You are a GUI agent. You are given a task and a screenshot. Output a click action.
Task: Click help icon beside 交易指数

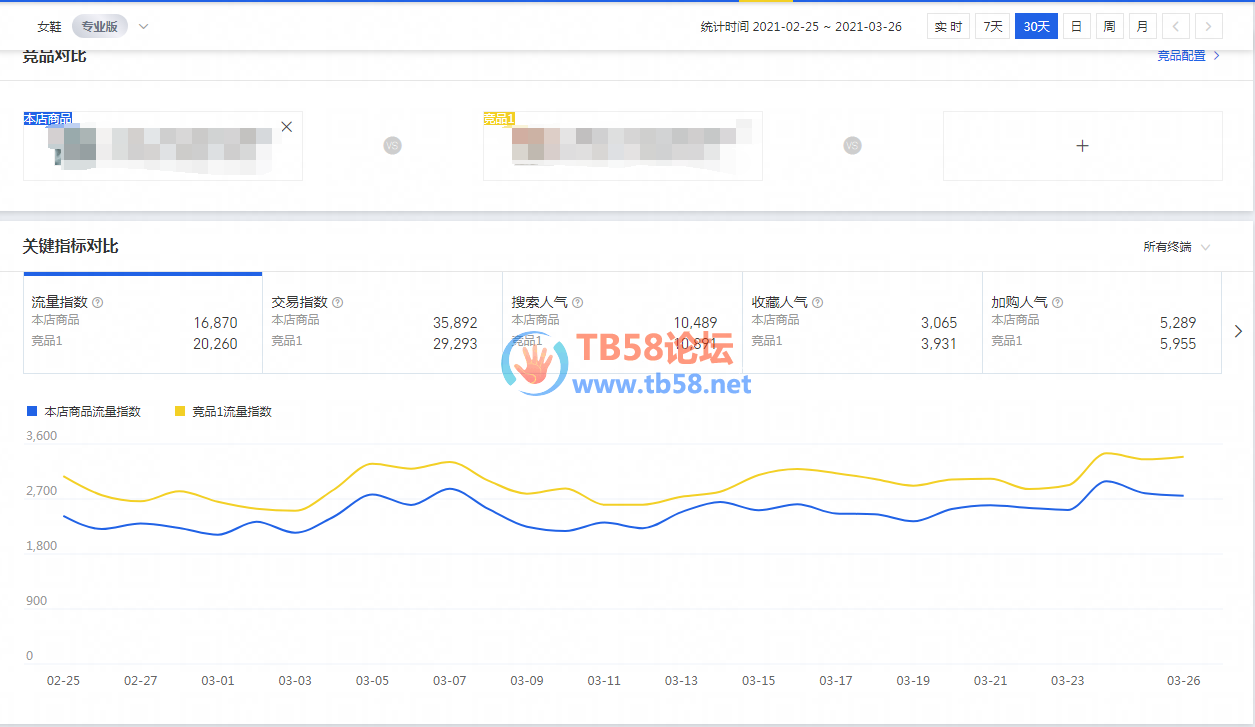coord(338,302)
